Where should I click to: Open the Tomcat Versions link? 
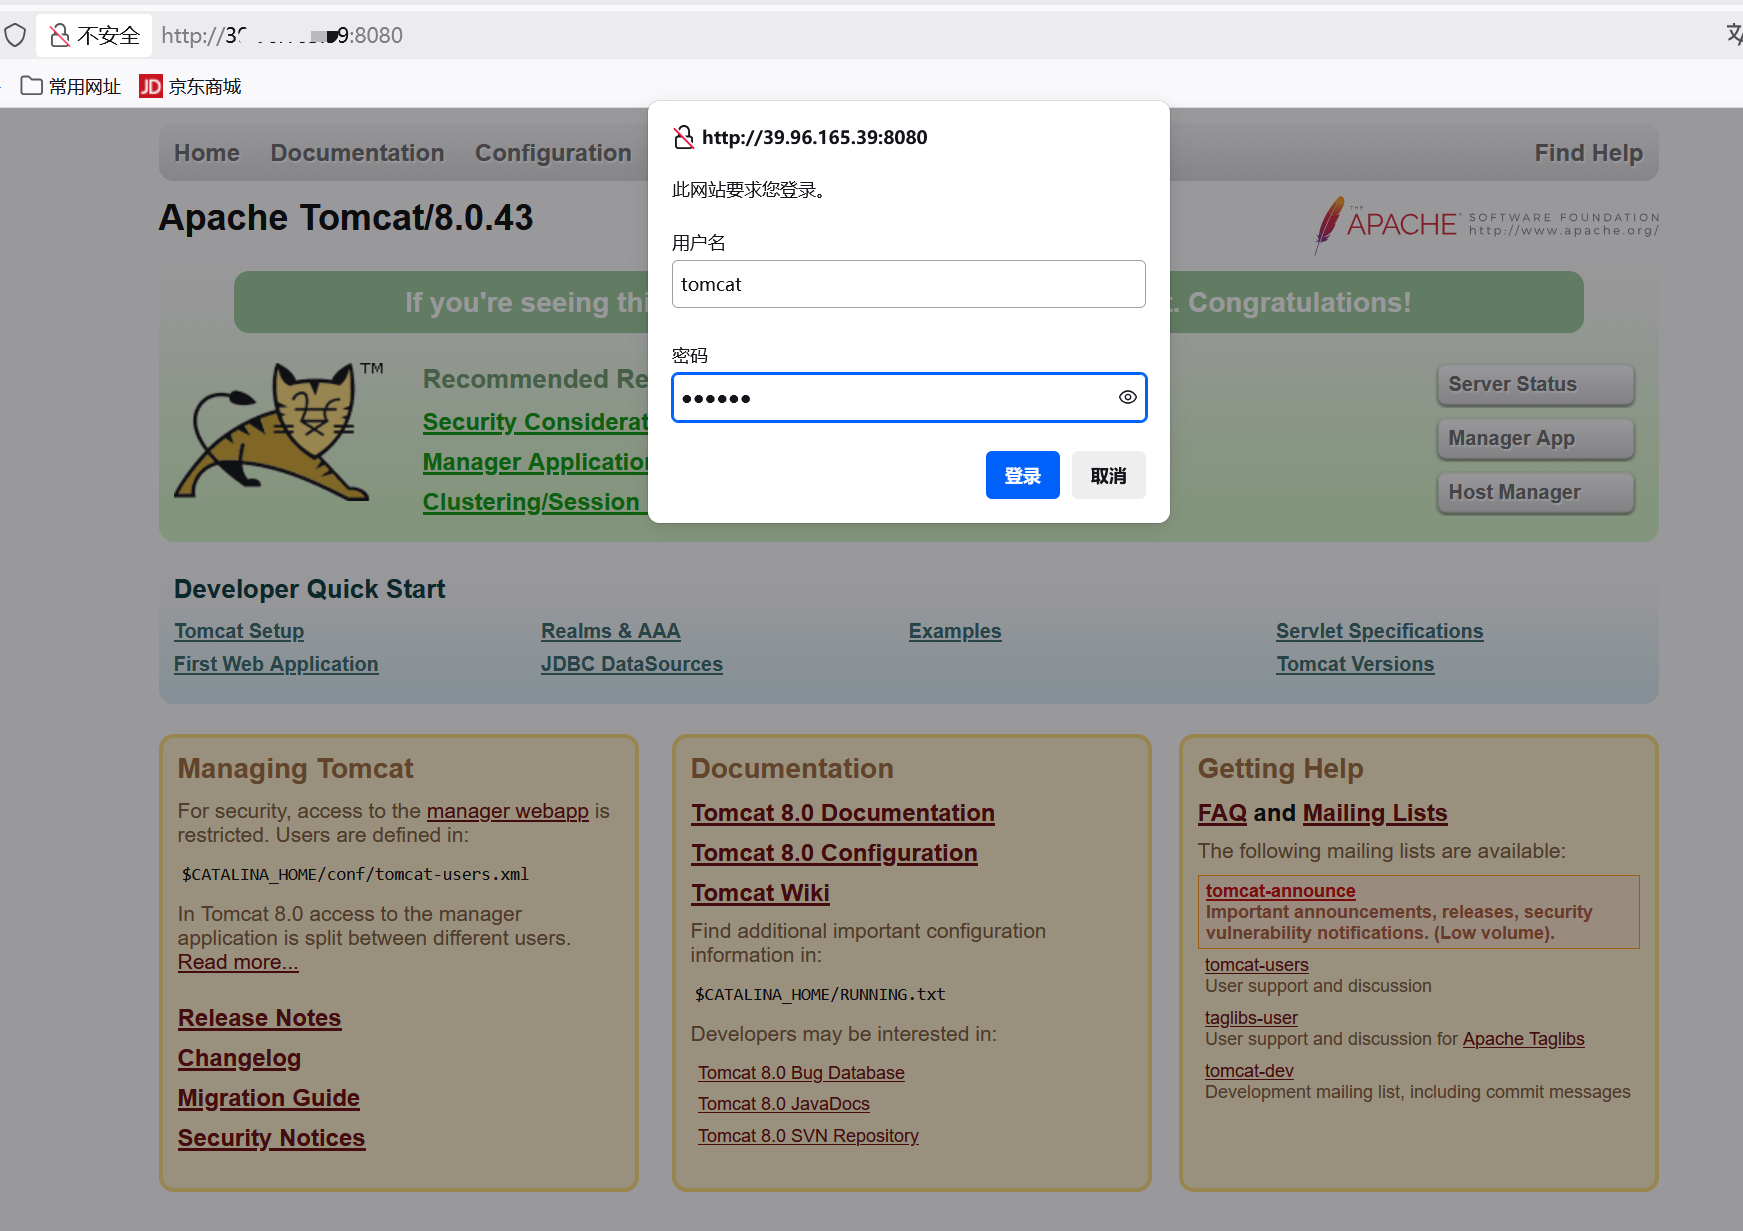[x=1355, y=664]
